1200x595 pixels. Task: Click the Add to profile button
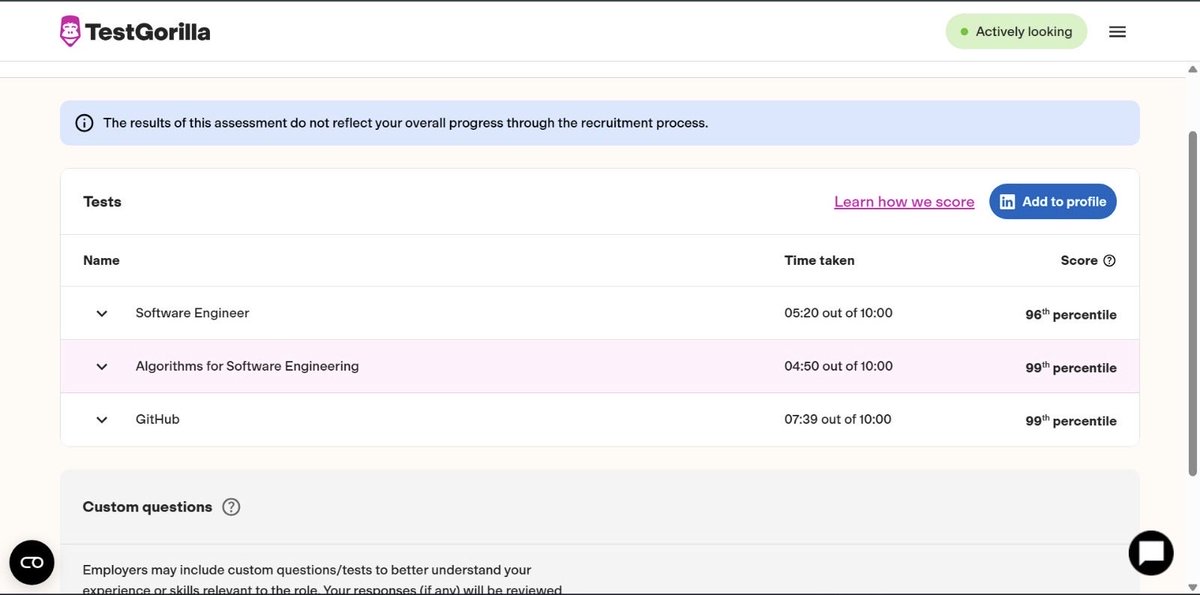click(1053, 202)
